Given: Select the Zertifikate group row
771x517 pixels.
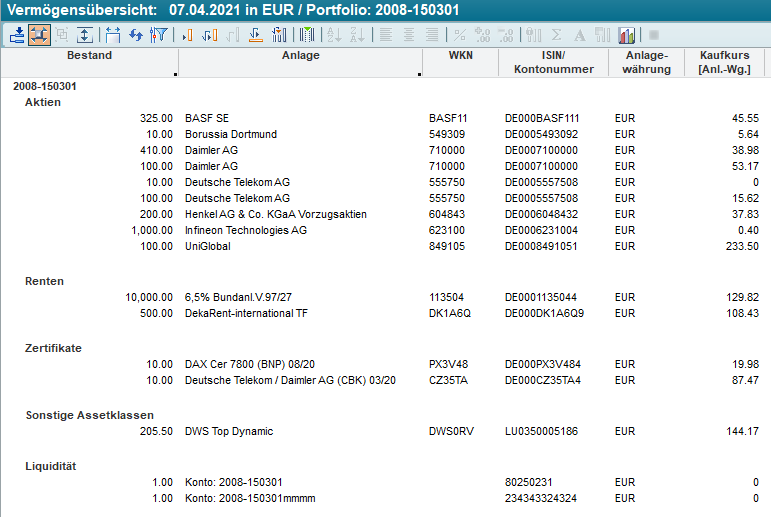Looking at the screenshot, I should [x=53, y=348].
